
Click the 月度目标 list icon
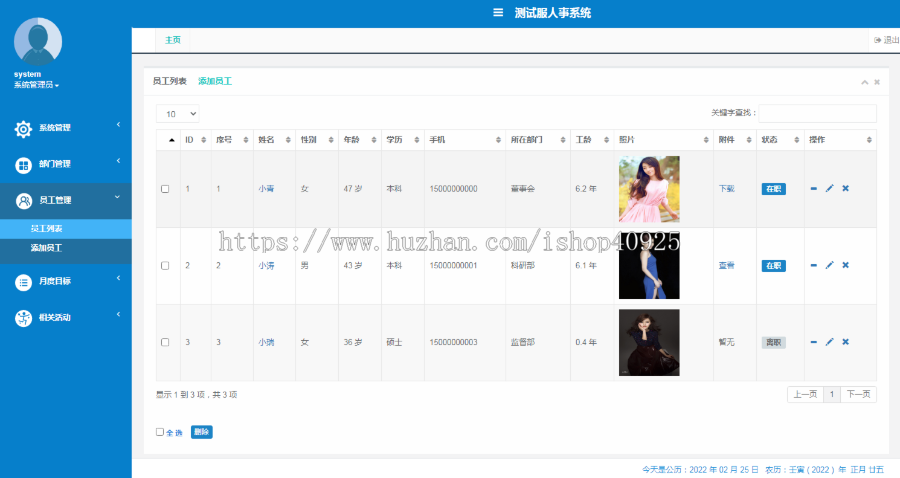24,282
